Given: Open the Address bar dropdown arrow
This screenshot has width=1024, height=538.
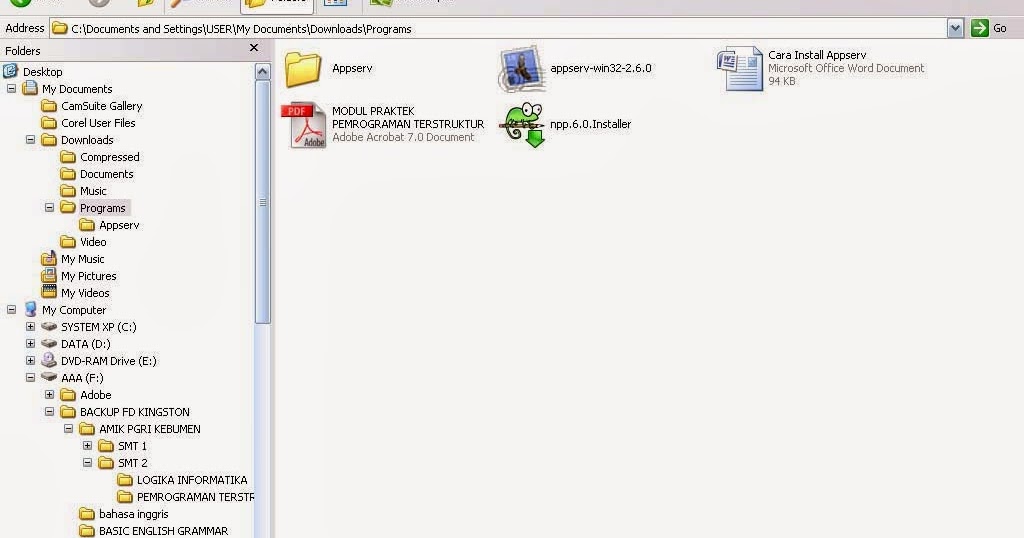Looking at the screenshot, I should pos(955,28).
